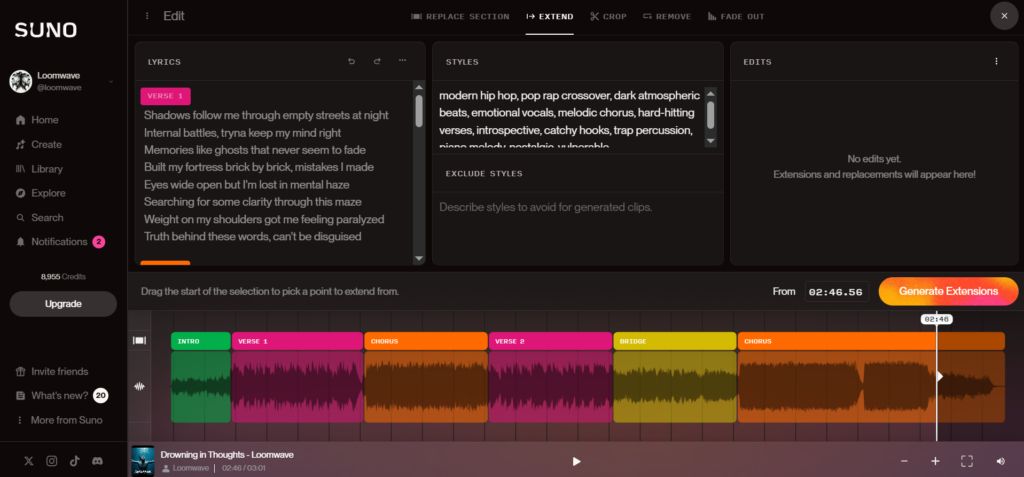Click the Loomwave profile avatar
This screenshot has height=477, width=1024.
coord(20,81)
